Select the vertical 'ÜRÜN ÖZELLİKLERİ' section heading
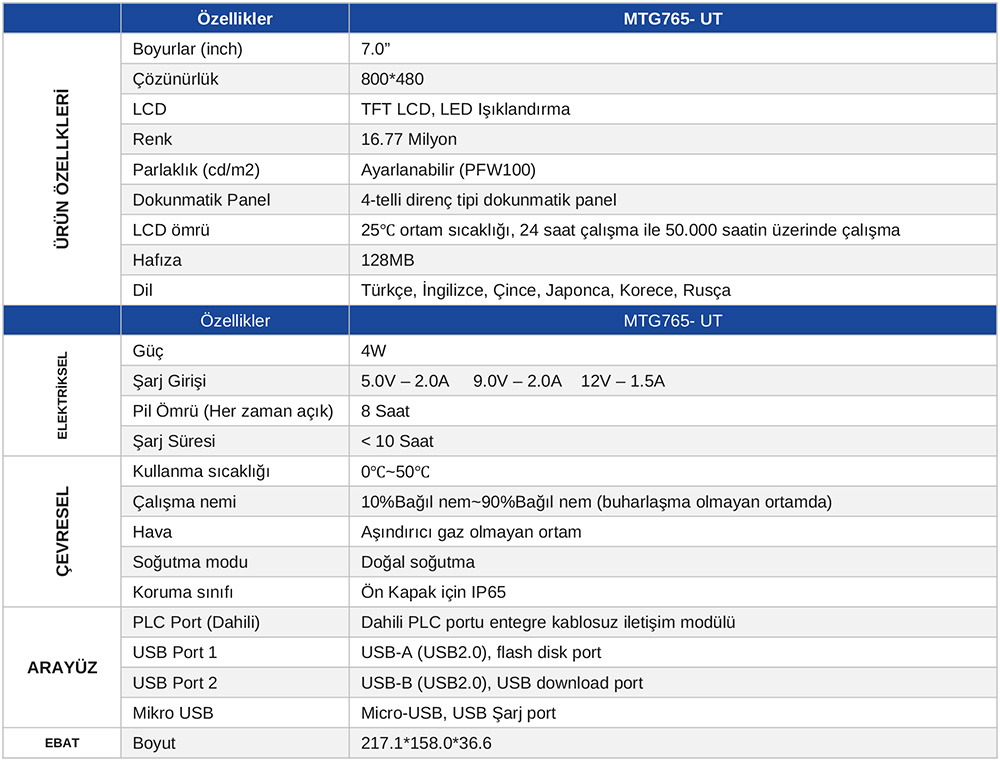 click(x=62, y=168)
